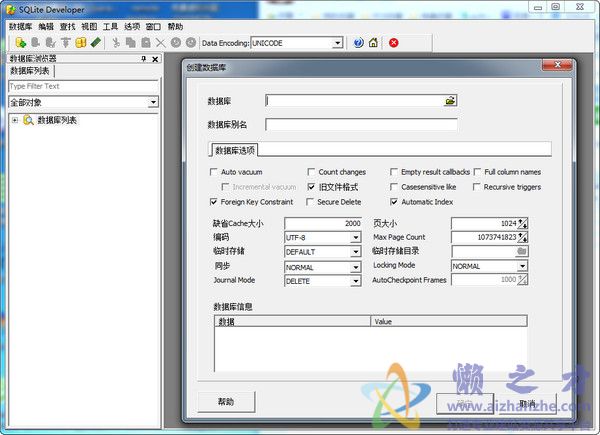Click the Copy toolbar icon
600x435 pixels.
click(x=130, y=42)
